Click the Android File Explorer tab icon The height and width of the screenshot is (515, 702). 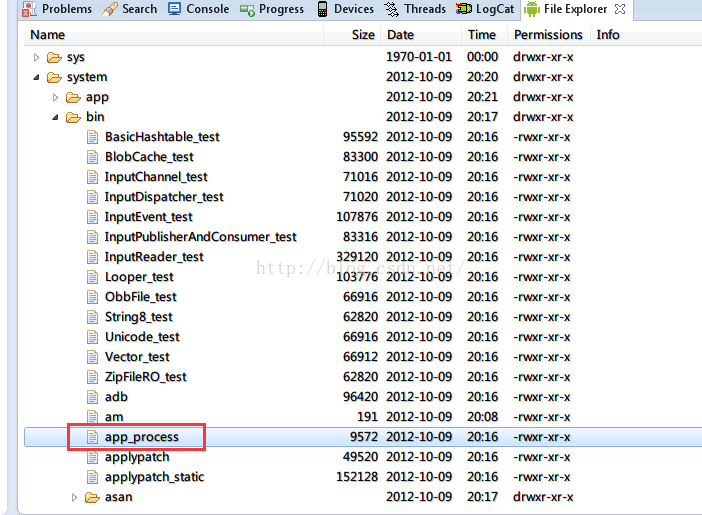pos(532,9)
